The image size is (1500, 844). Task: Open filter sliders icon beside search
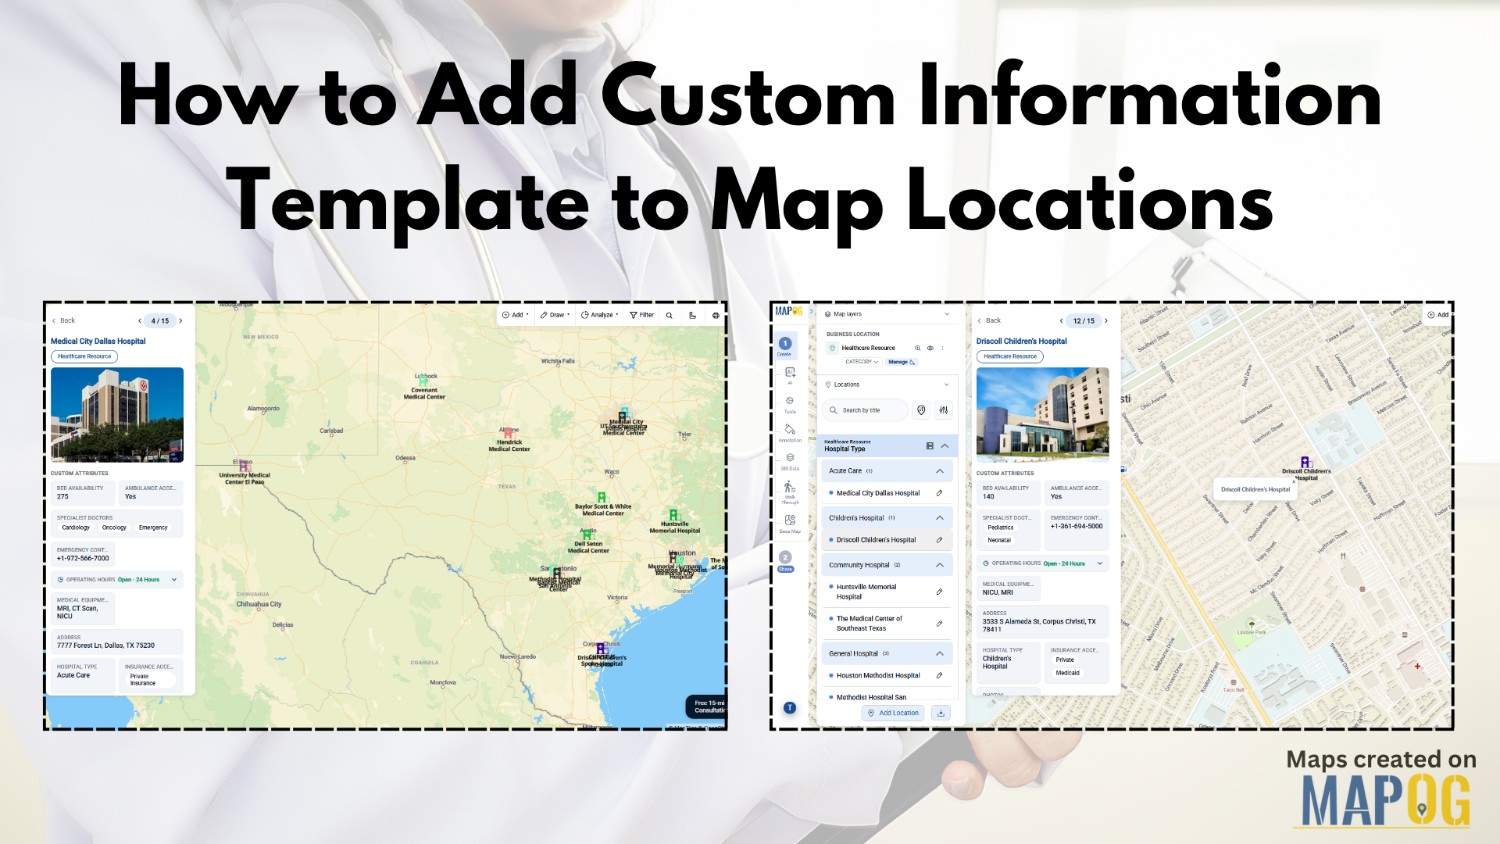click(943, 410)
